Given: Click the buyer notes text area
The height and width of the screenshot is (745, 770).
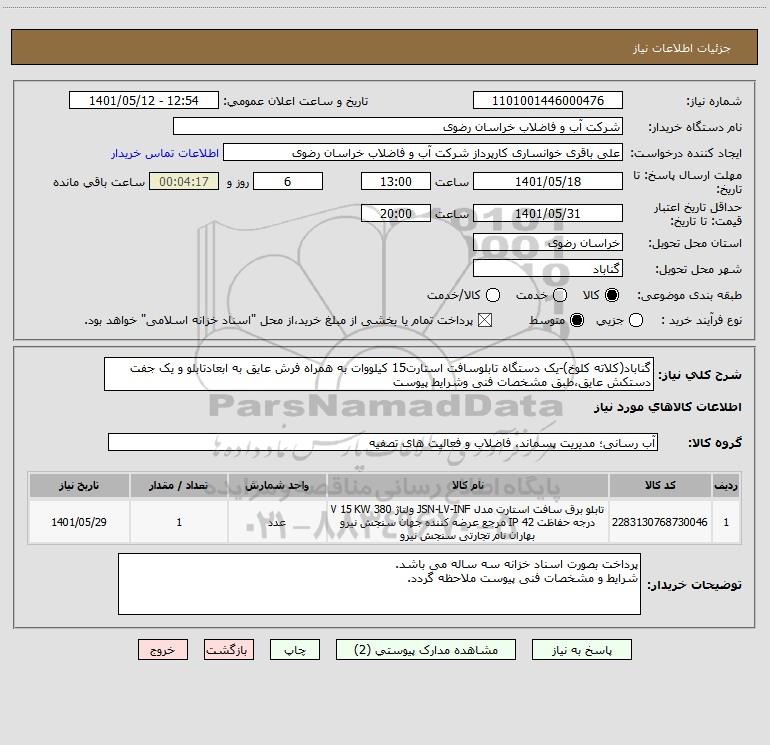Looking at the screenshot, I should (379, 584).
